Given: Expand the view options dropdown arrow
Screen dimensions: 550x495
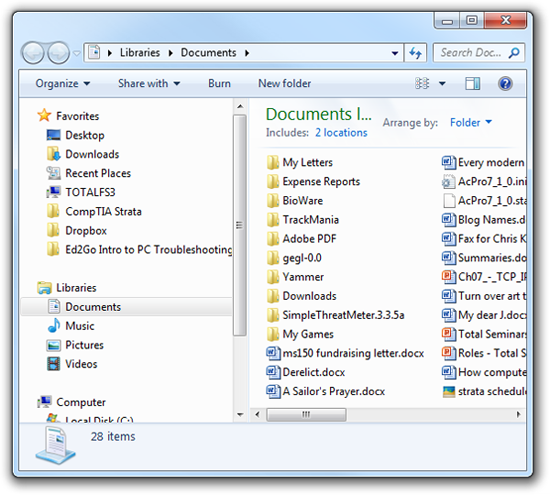Looking at the screenshot, I should [442, 83].
